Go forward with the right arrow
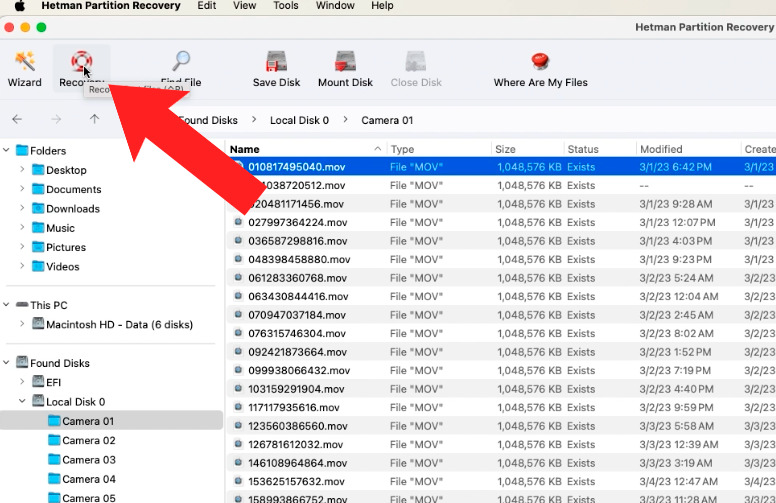Screen dimensions: 776x503 56,119
